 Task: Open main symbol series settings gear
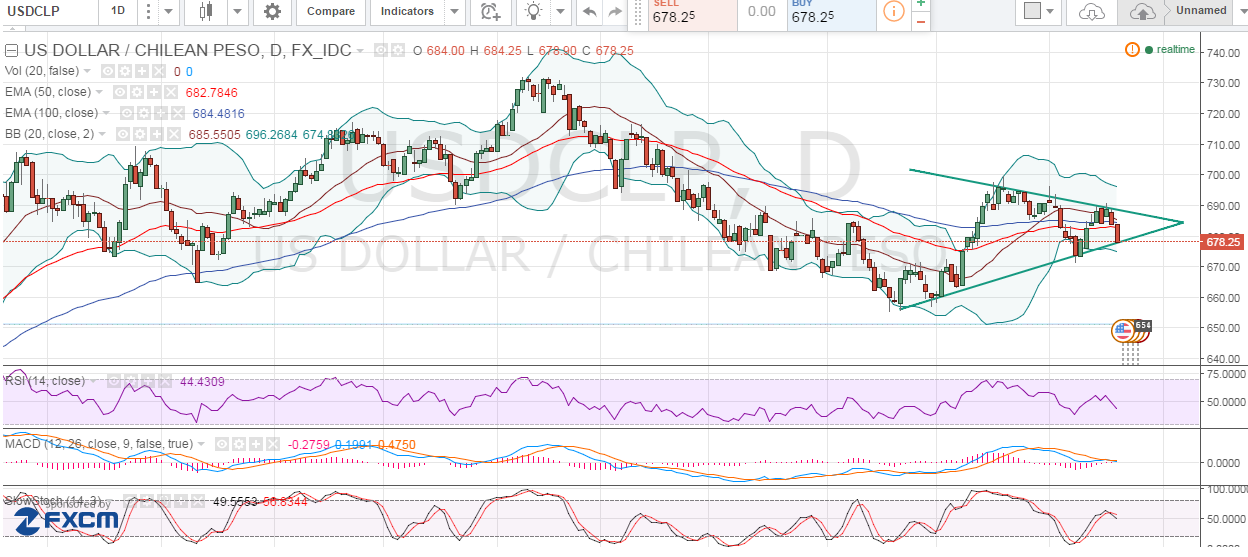pos(398,51)
